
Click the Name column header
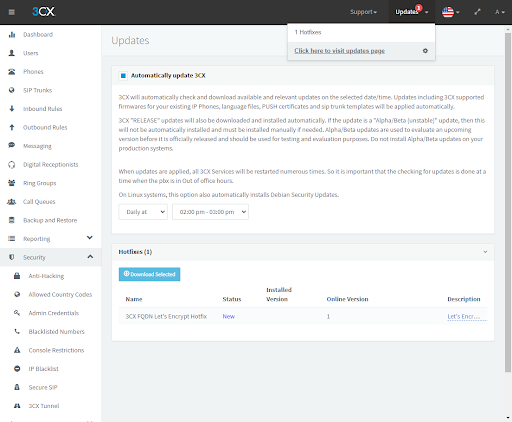[x=134, y=299]
